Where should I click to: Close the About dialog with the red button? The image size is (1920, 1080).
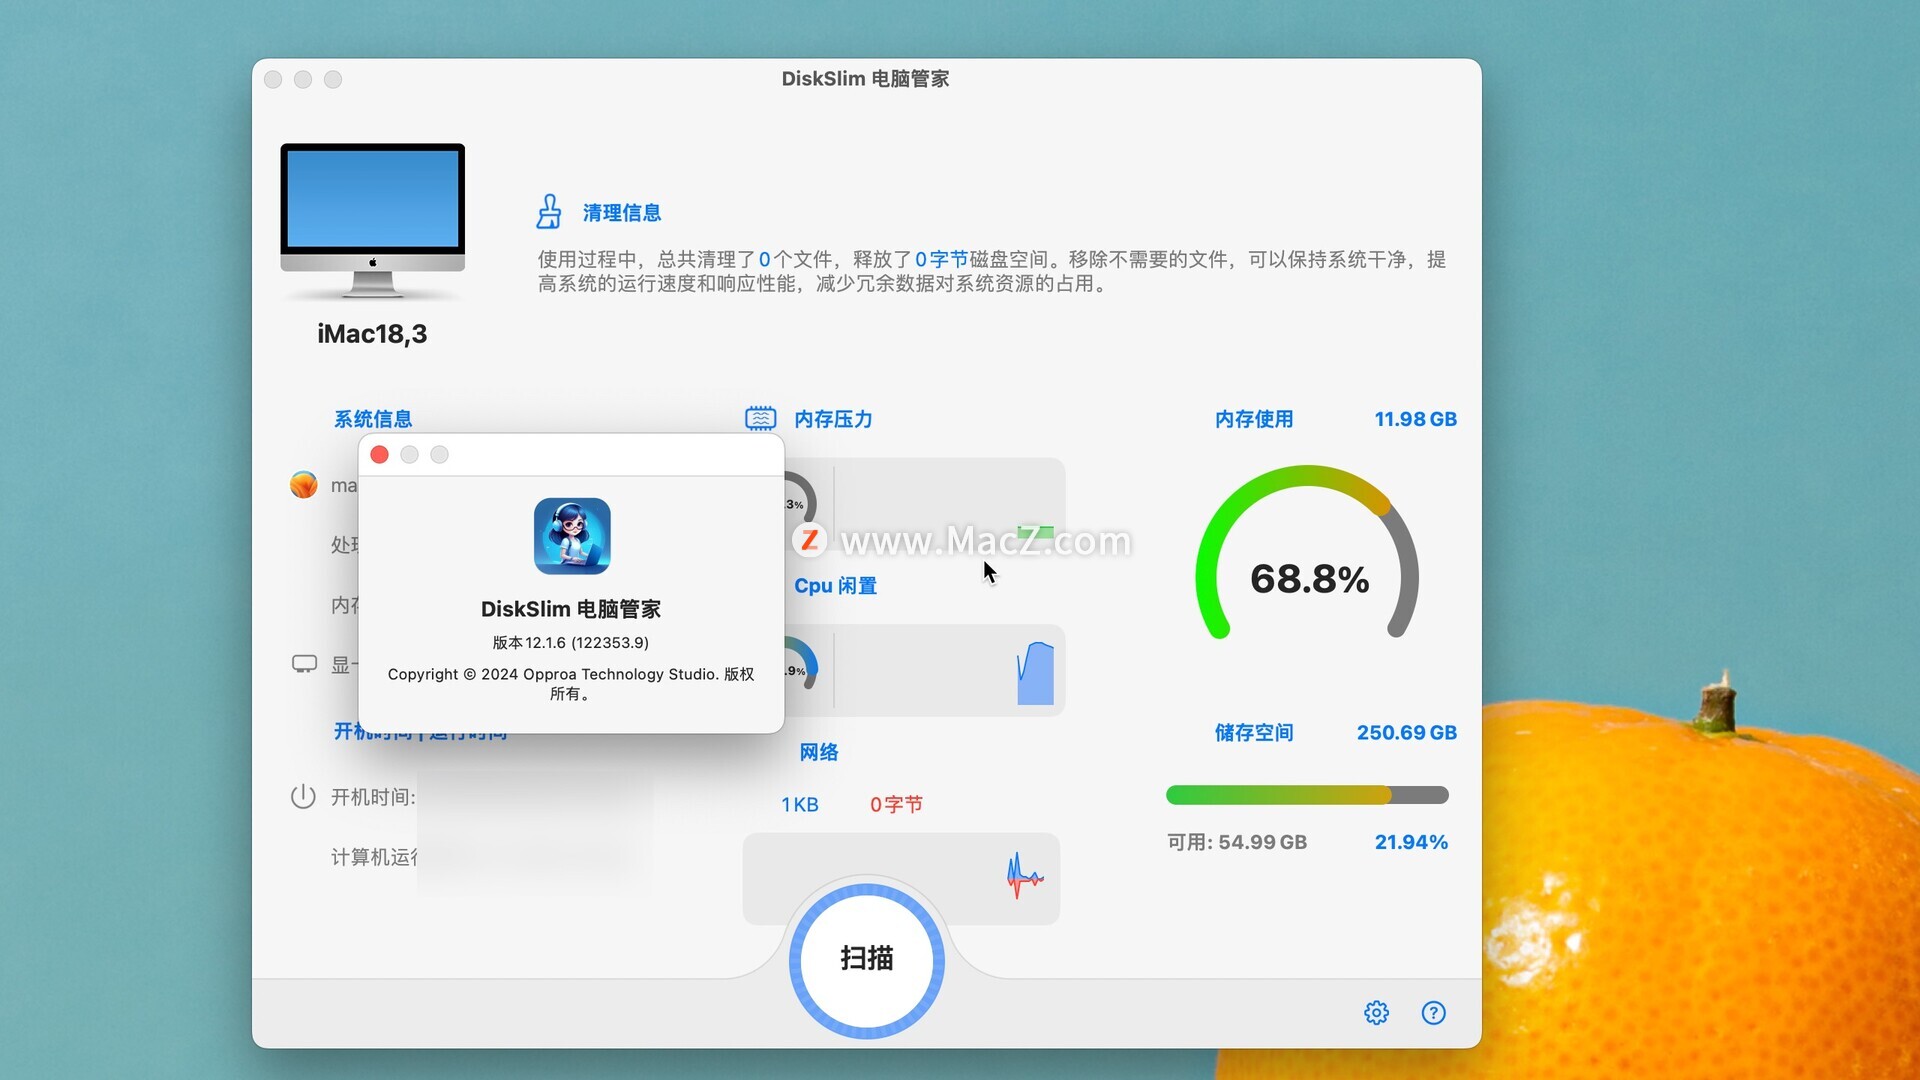(379, 455)
